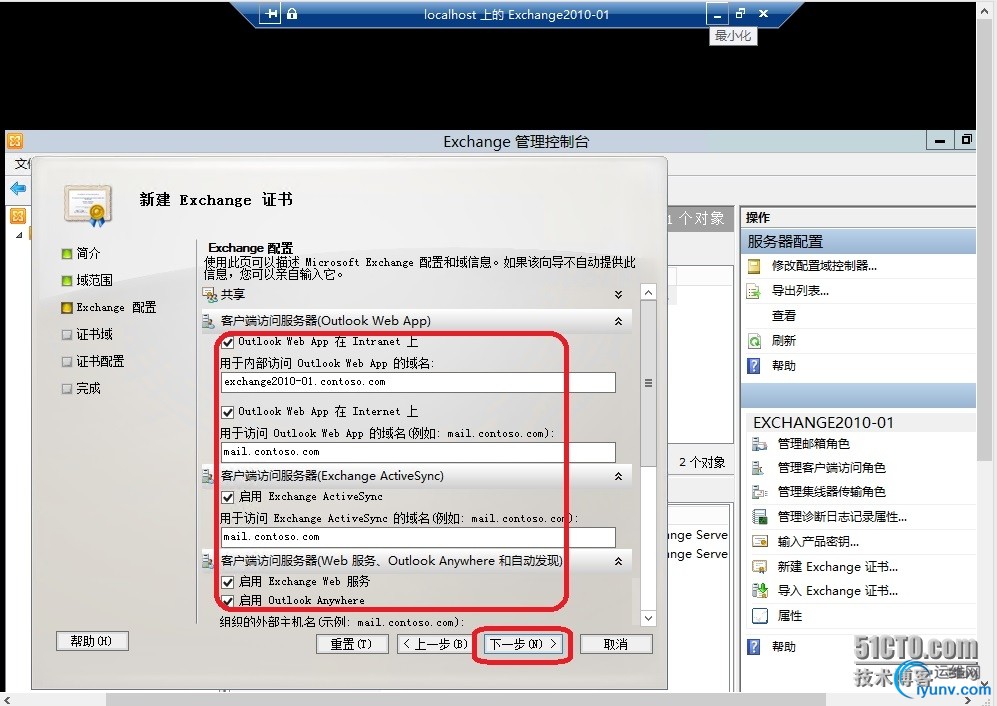Screen dimensions: 997x706
Task: Collapse the Exchange ActiveSync section chevron
Action: [x=618, y=476]
